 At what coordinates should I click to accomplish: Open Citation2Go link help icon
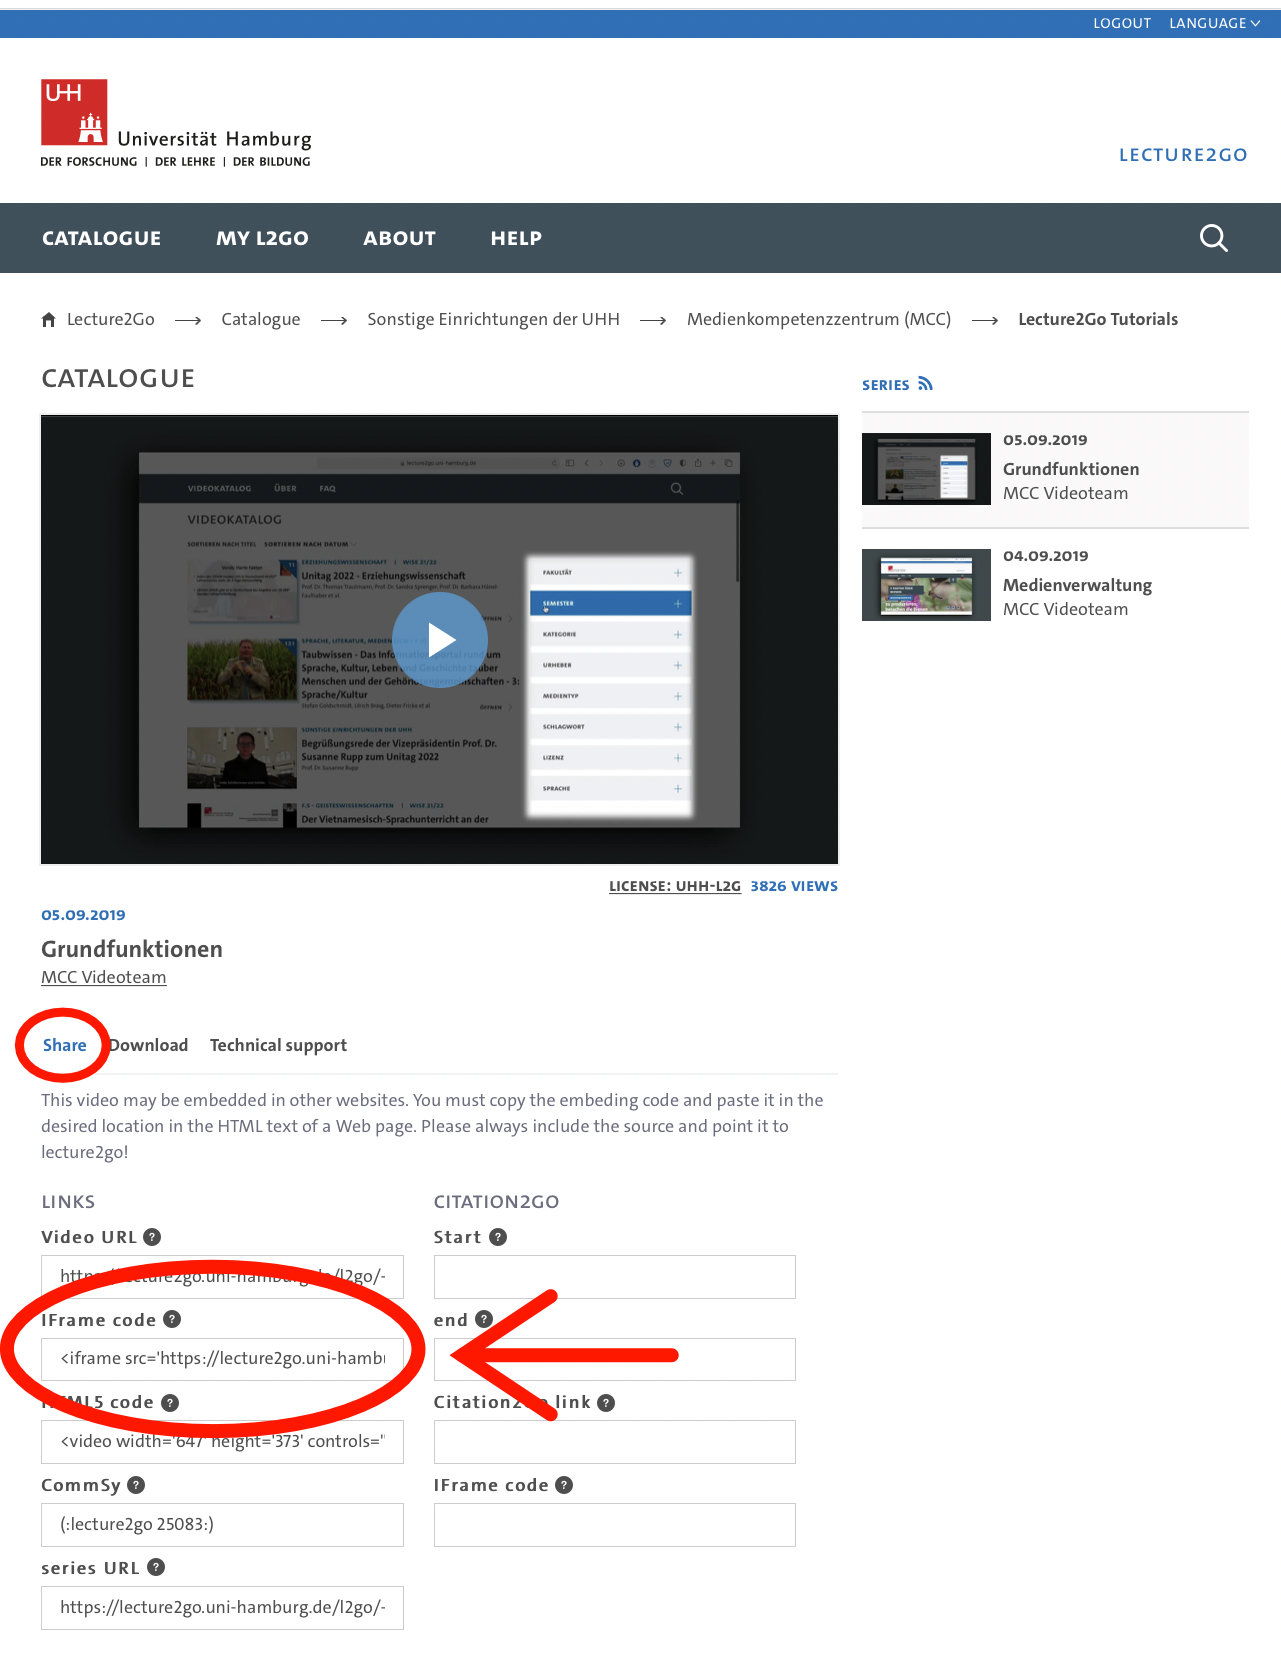point(606,1403)
